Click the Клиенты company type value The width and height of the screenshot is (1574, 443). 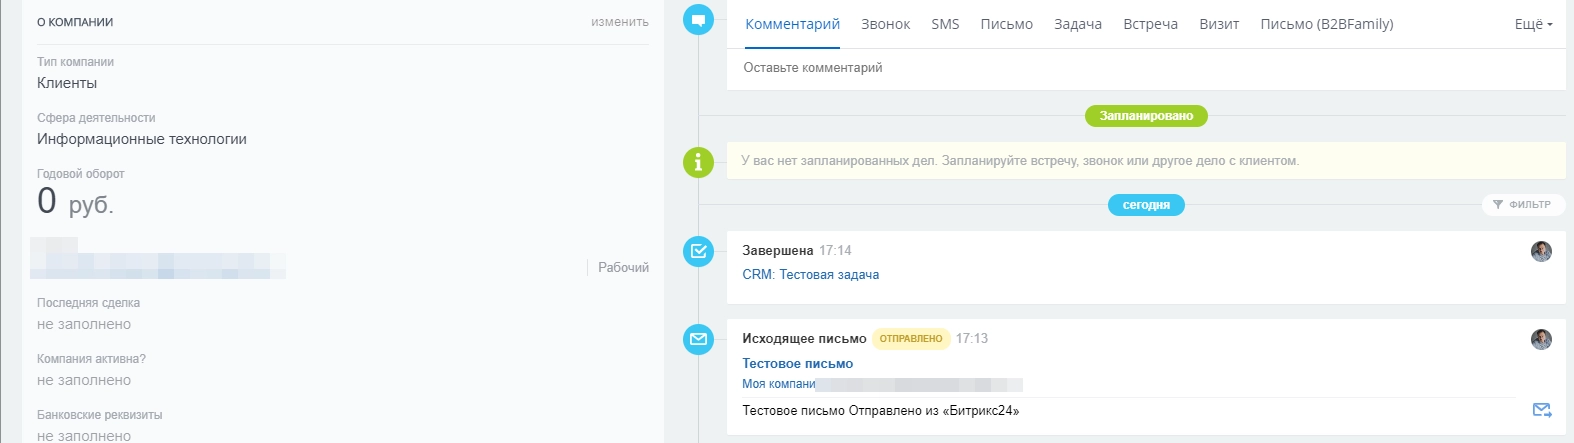[x=67, y=83]
